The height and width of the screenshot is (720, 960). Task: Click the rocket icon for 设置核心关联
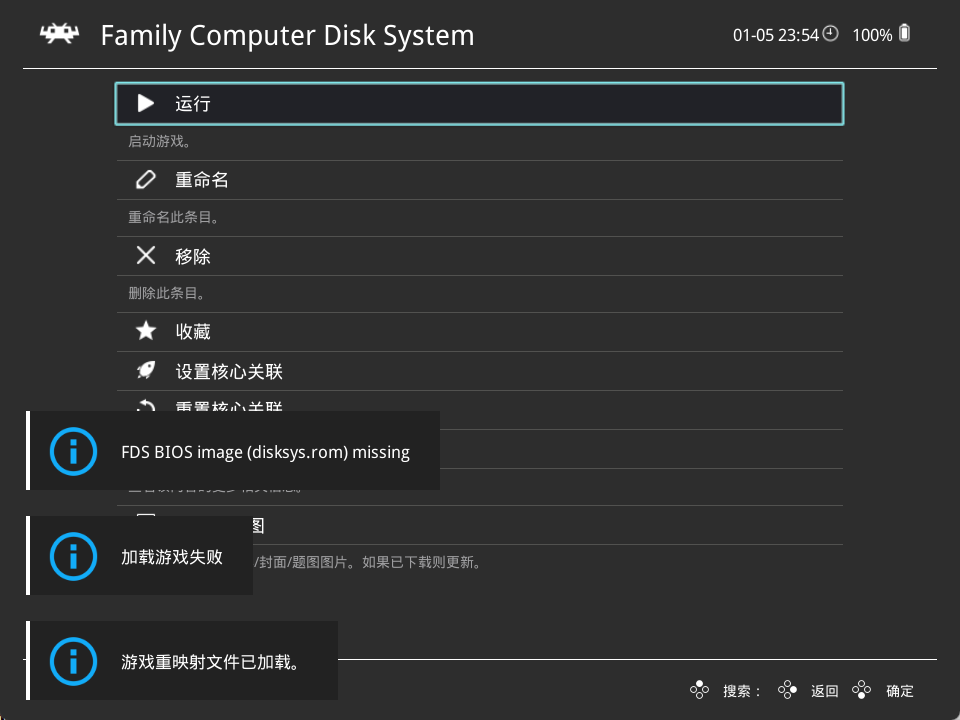click(146, 371)
